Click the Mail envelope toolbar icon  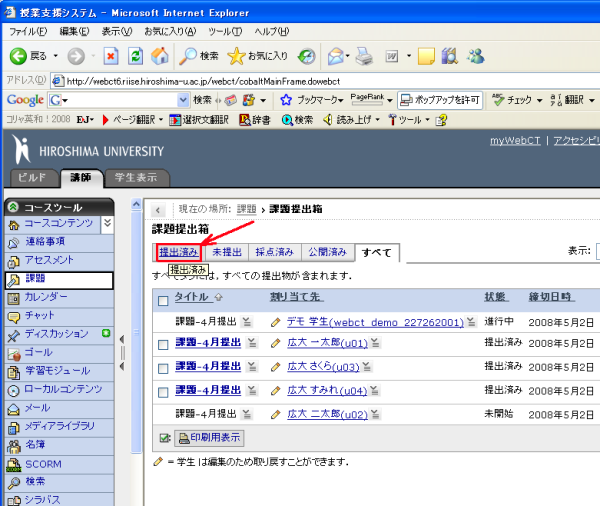pos(336,56)
